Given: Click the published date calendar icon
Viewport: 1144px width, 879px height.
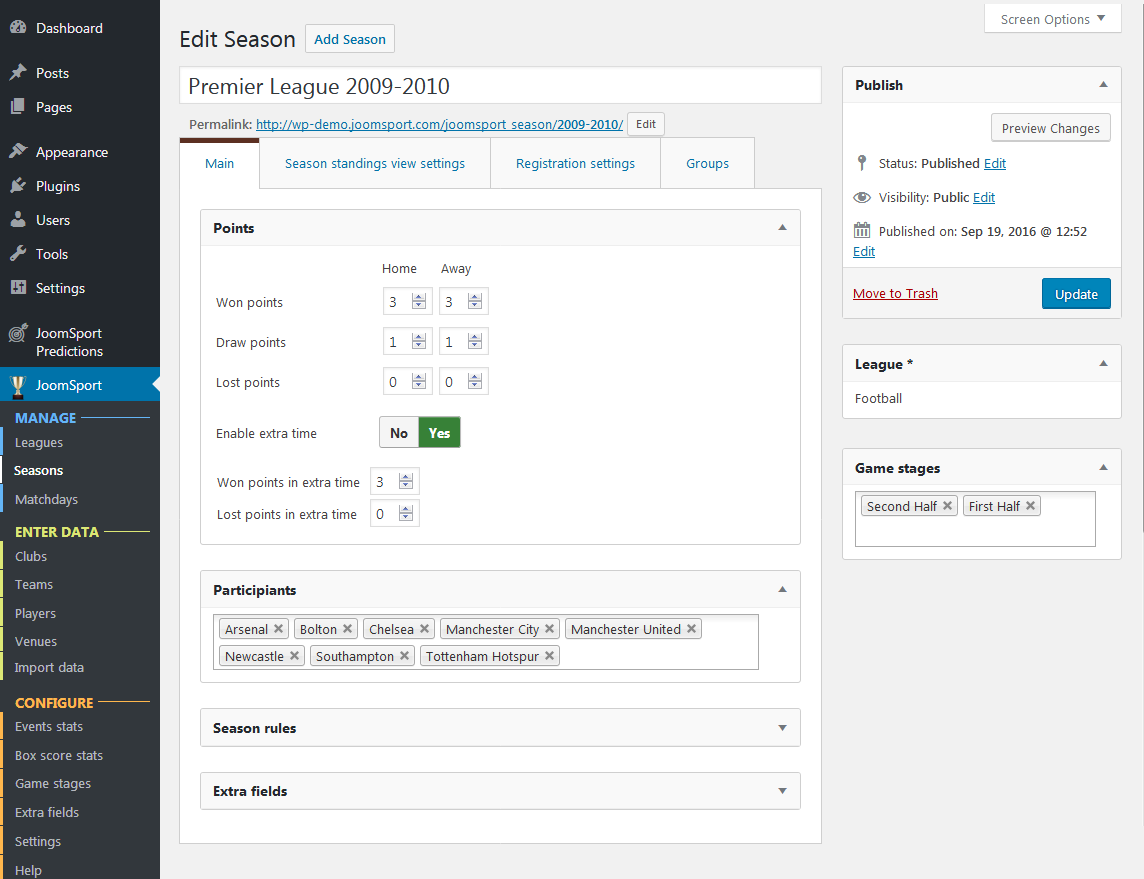Looking at the screenshot, I should [862, 231].
